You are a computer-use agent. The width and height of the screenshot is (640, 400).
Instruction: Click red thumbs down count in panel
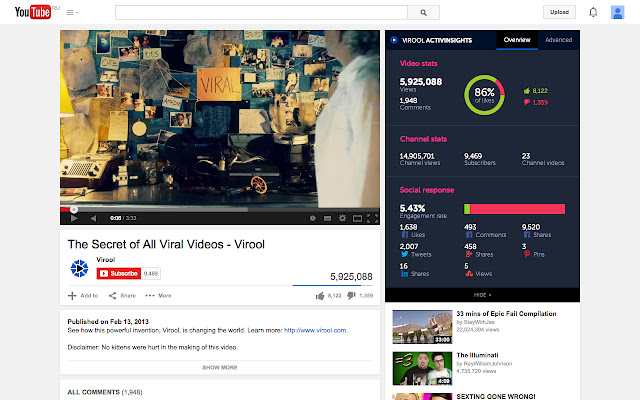[536, 102]
